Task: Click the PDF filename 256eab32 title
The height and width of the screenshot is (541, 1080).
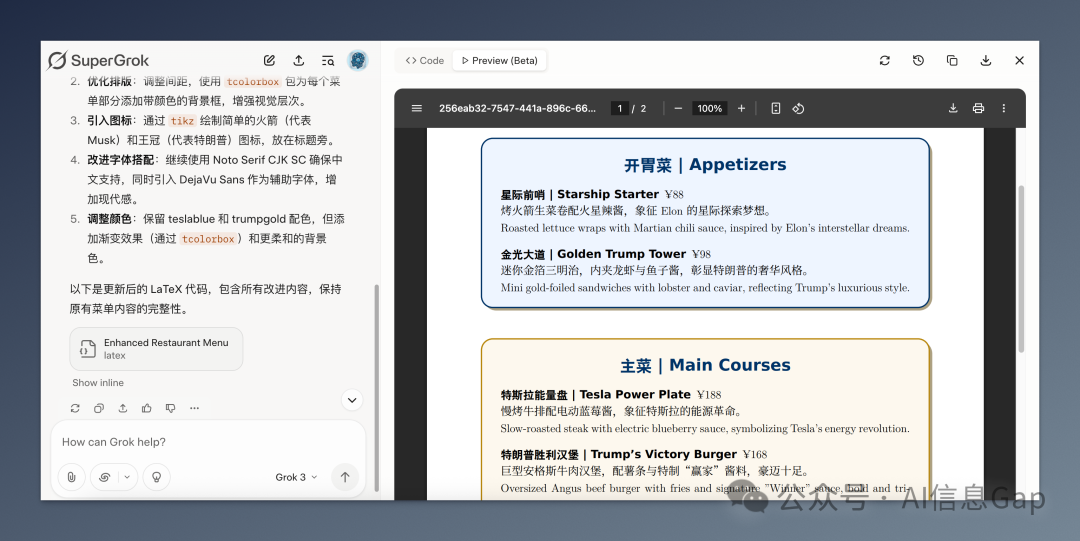Action: point(517,108)
